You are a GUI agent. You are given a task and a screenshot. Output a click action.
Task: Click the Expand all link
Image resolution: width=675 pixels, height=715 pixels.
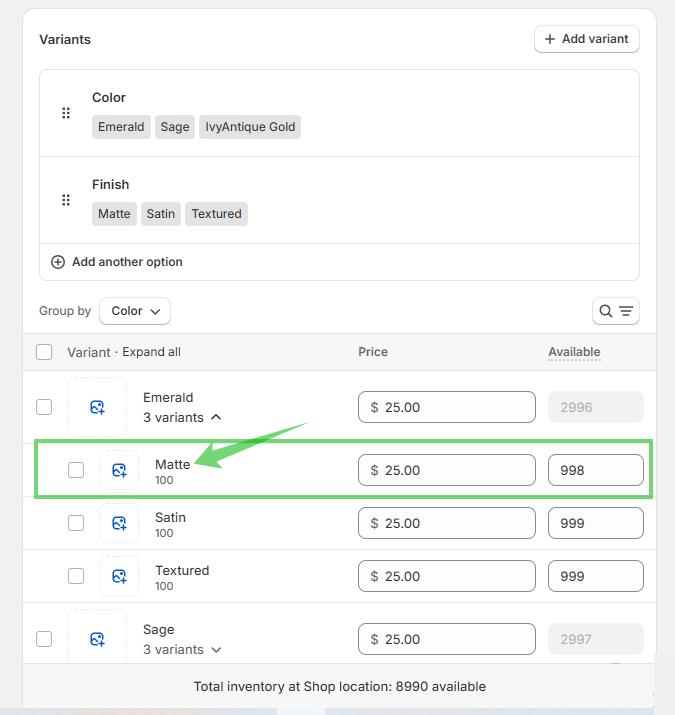(x=151, y=352)
